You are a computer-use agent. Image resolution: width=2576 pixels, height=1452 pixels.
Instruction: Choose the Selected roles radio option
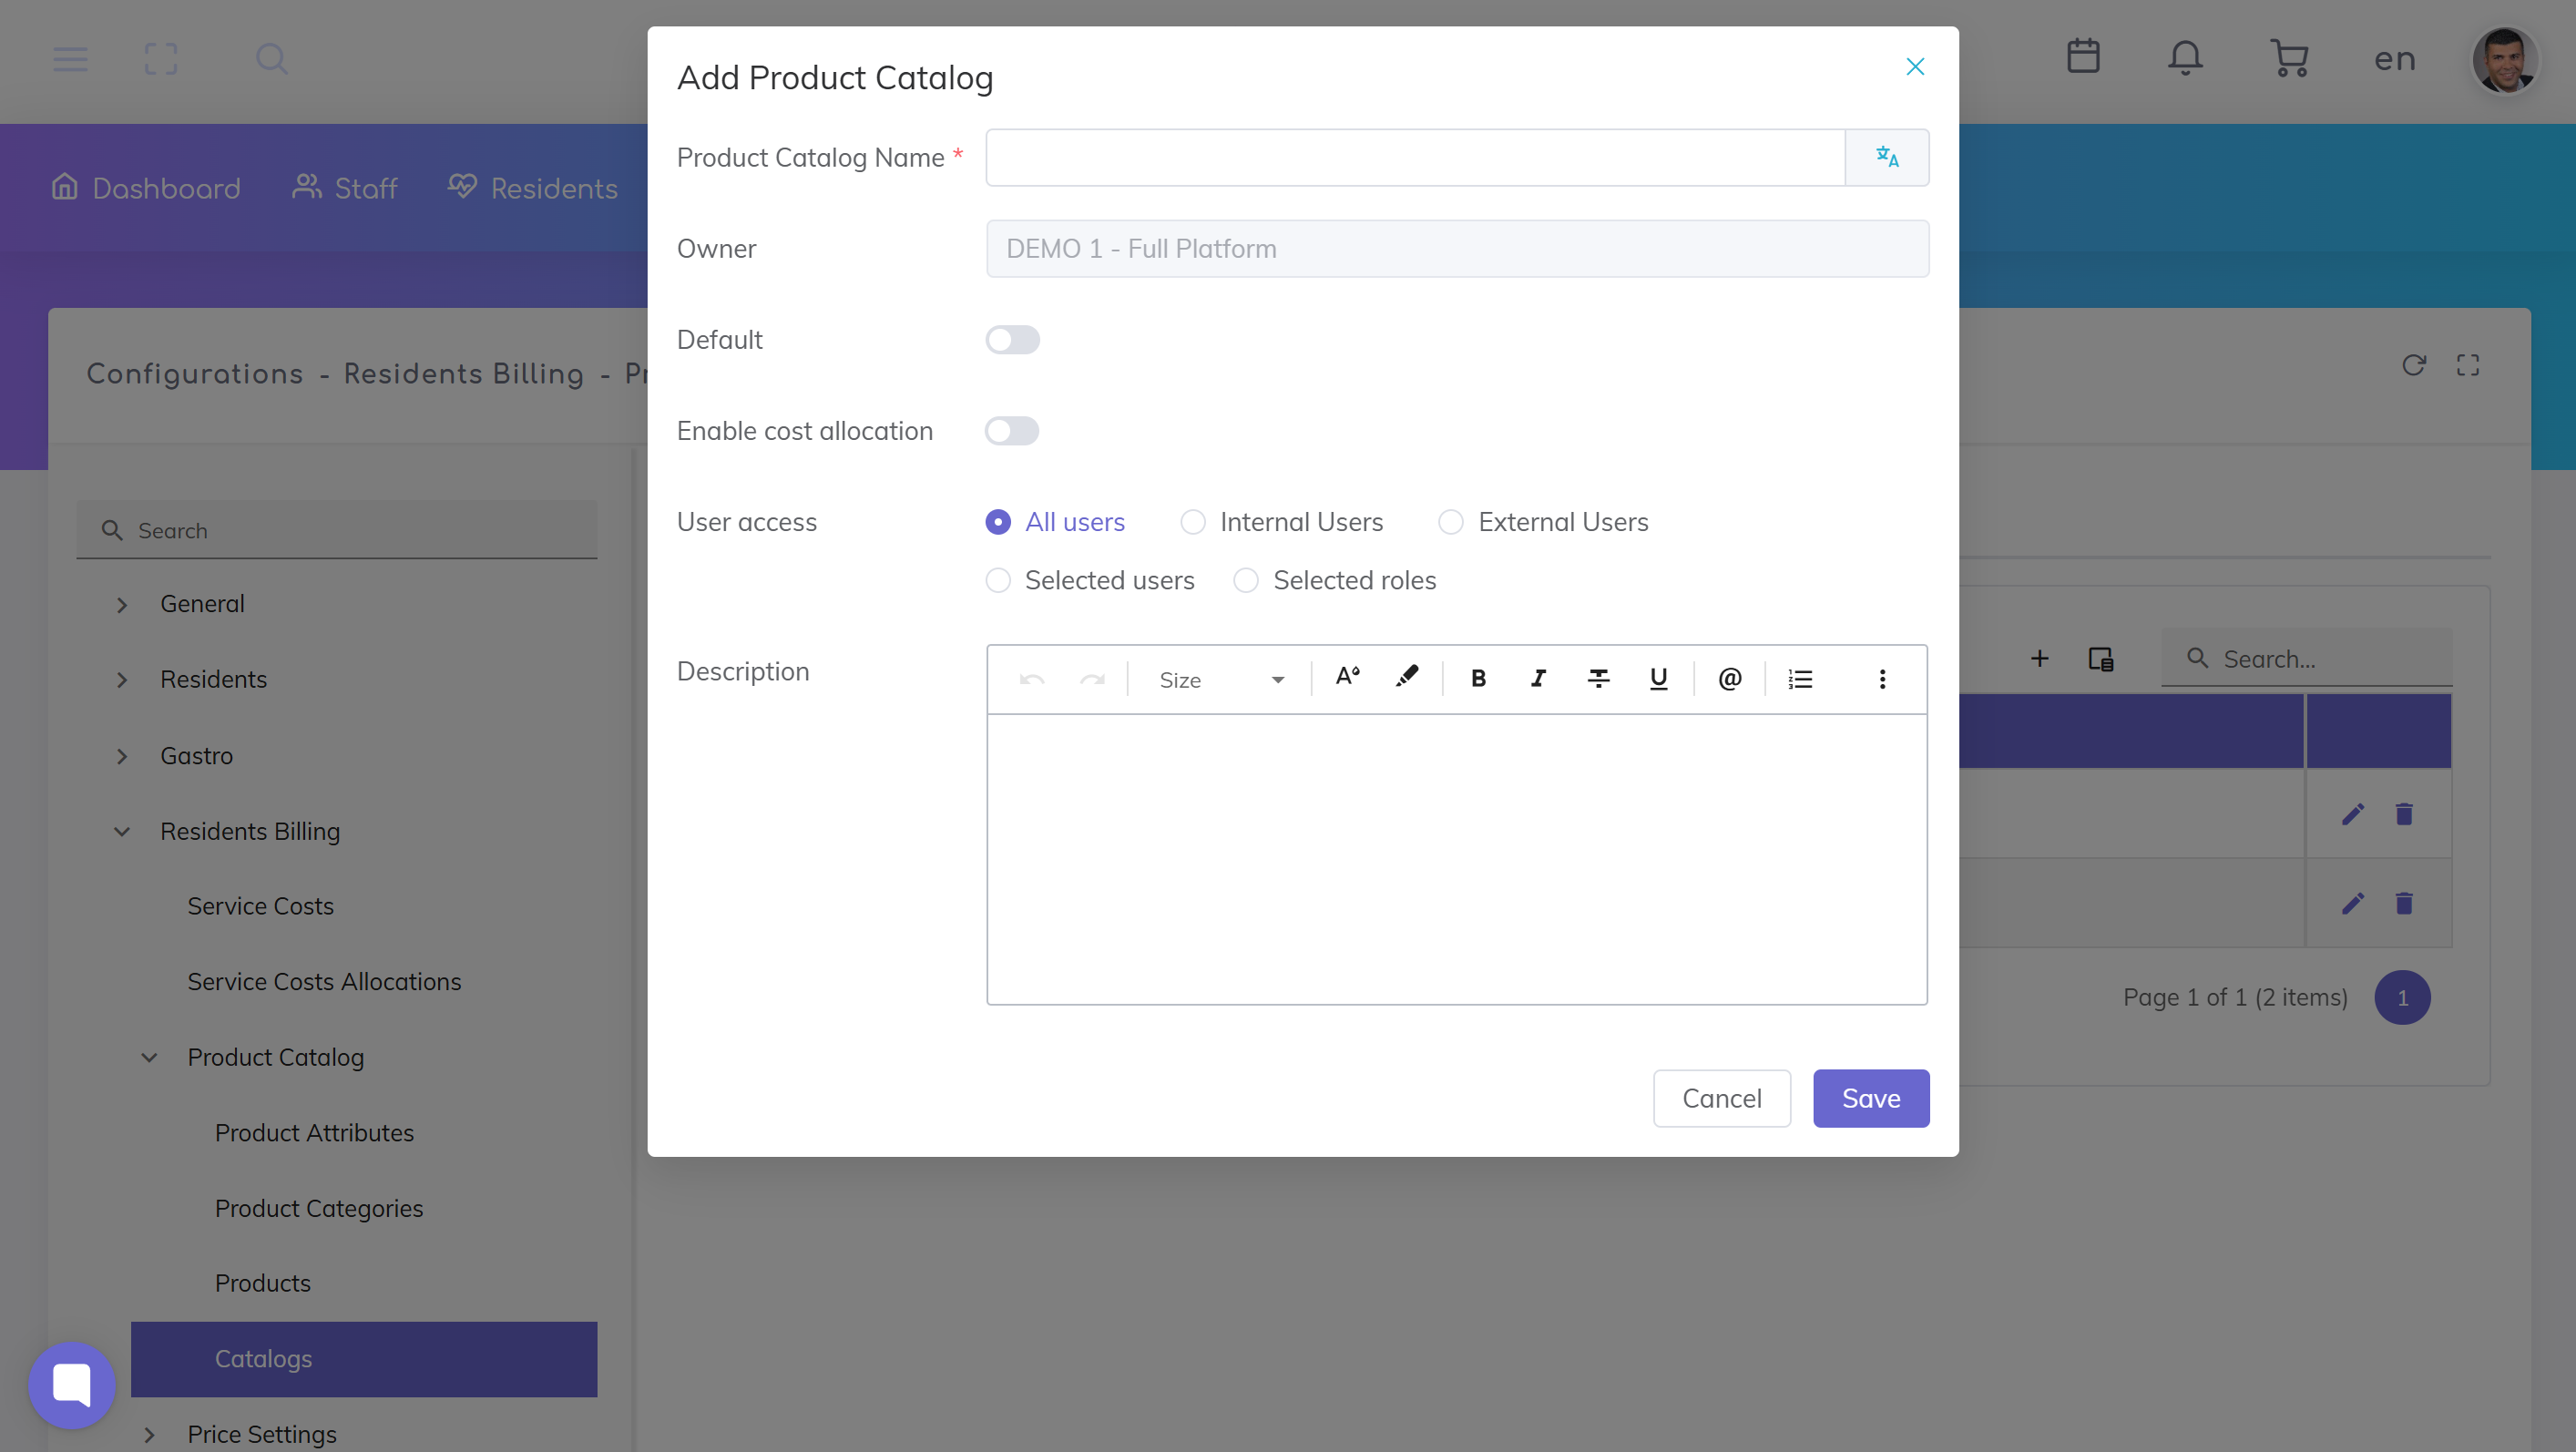pyautogui.click(x=1246, y=580)
